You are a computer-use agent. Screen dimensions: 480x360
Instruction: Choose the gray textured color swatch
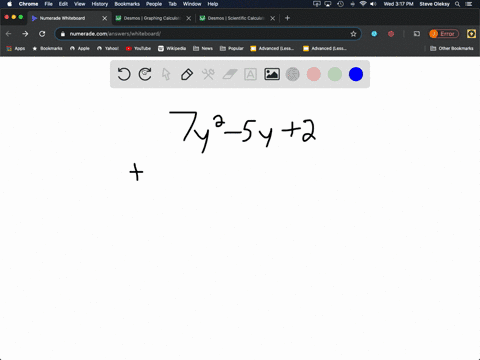293,74
